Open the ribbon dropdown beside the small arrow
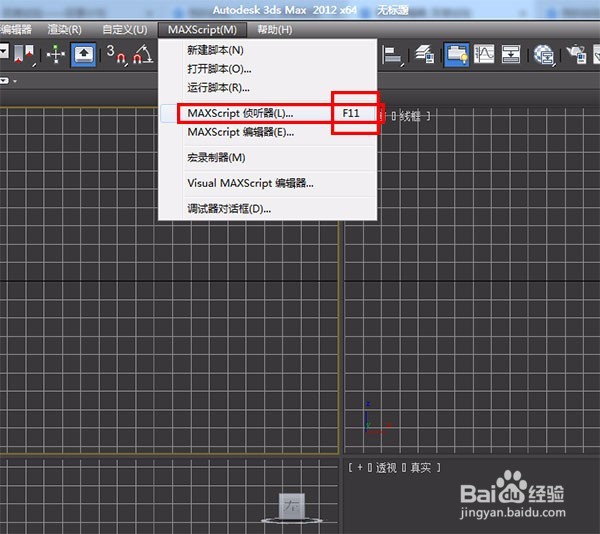 [4, 81]
